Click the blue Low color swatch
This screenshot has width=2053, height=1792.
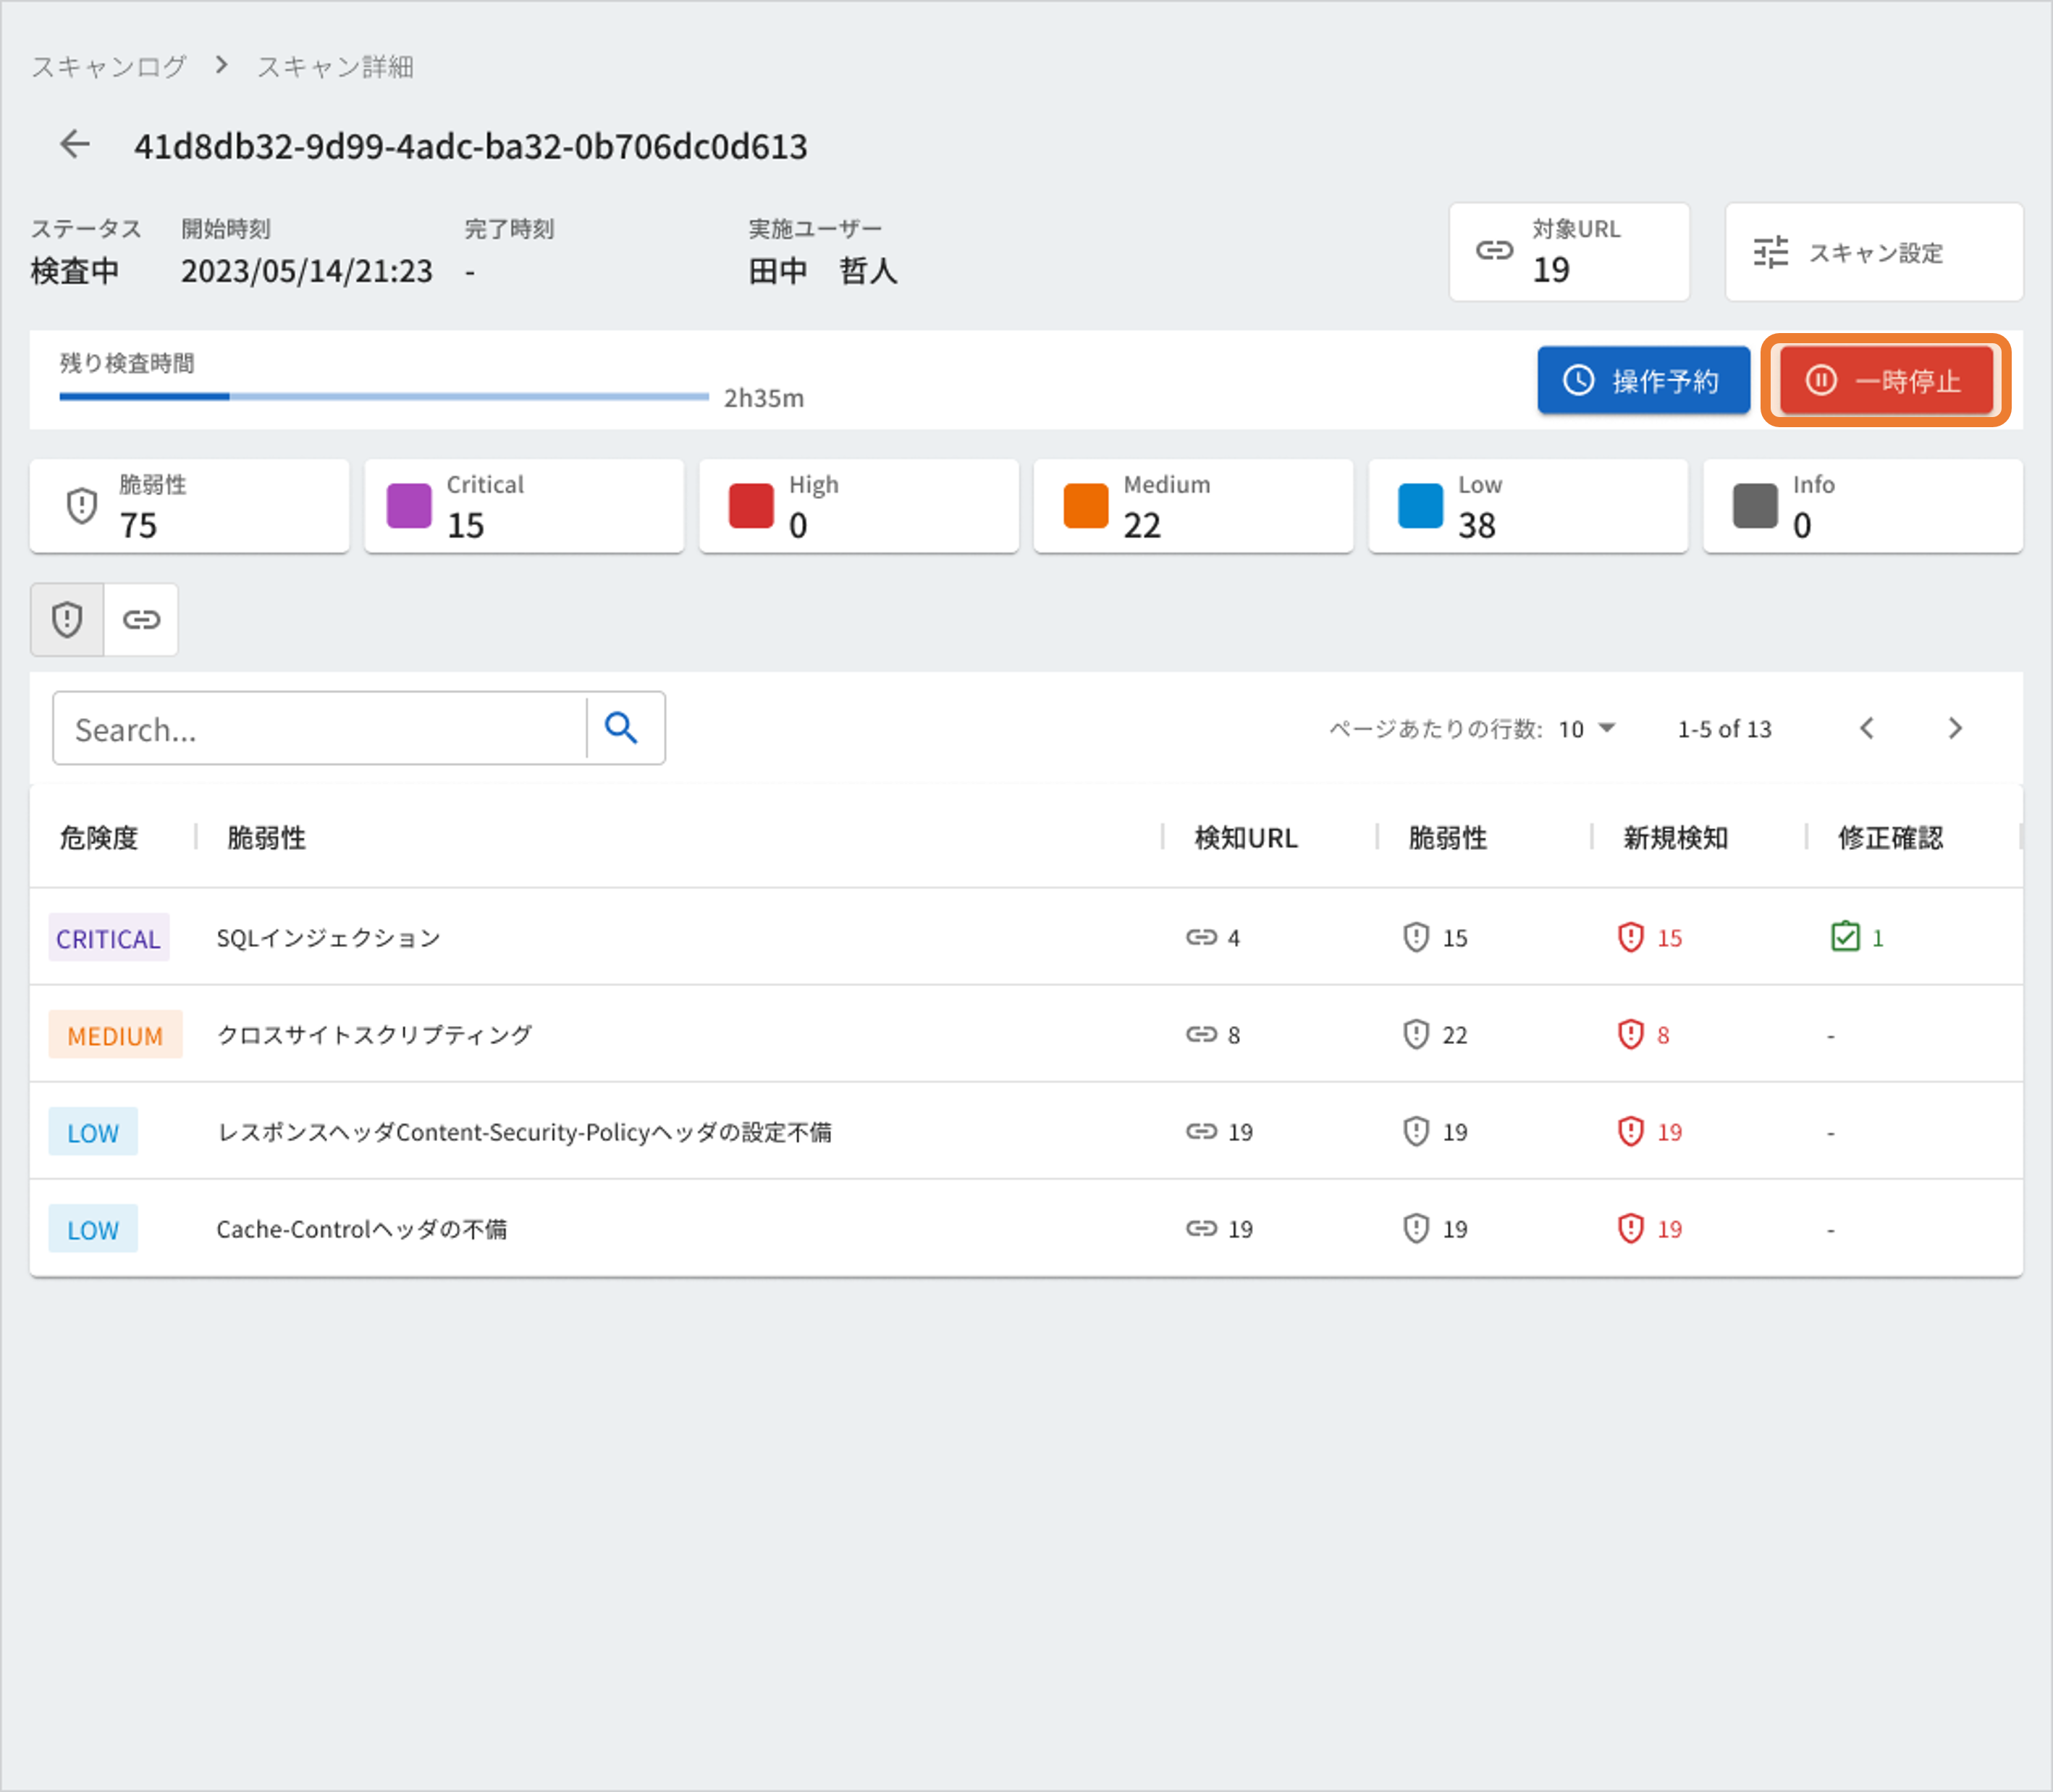click(x=1420, y=506)
